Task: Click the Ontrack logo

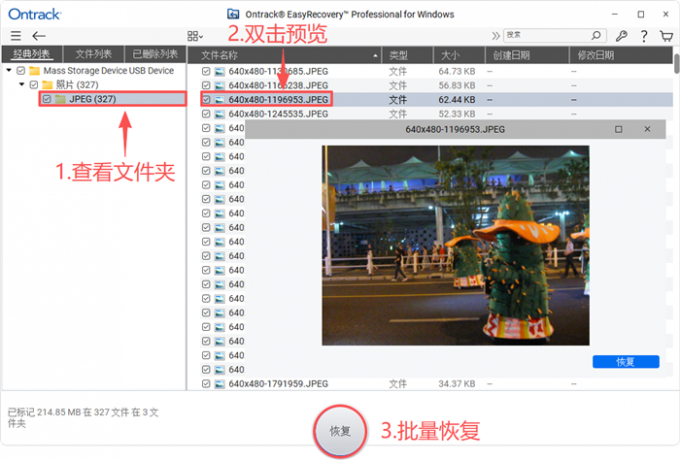Action: [35, 14]
